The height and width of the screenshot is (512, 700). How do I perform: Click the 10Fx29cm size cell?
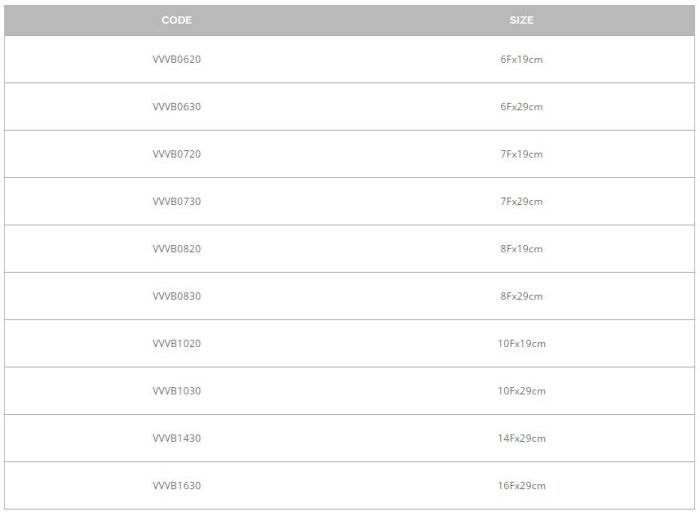(521, 391)
